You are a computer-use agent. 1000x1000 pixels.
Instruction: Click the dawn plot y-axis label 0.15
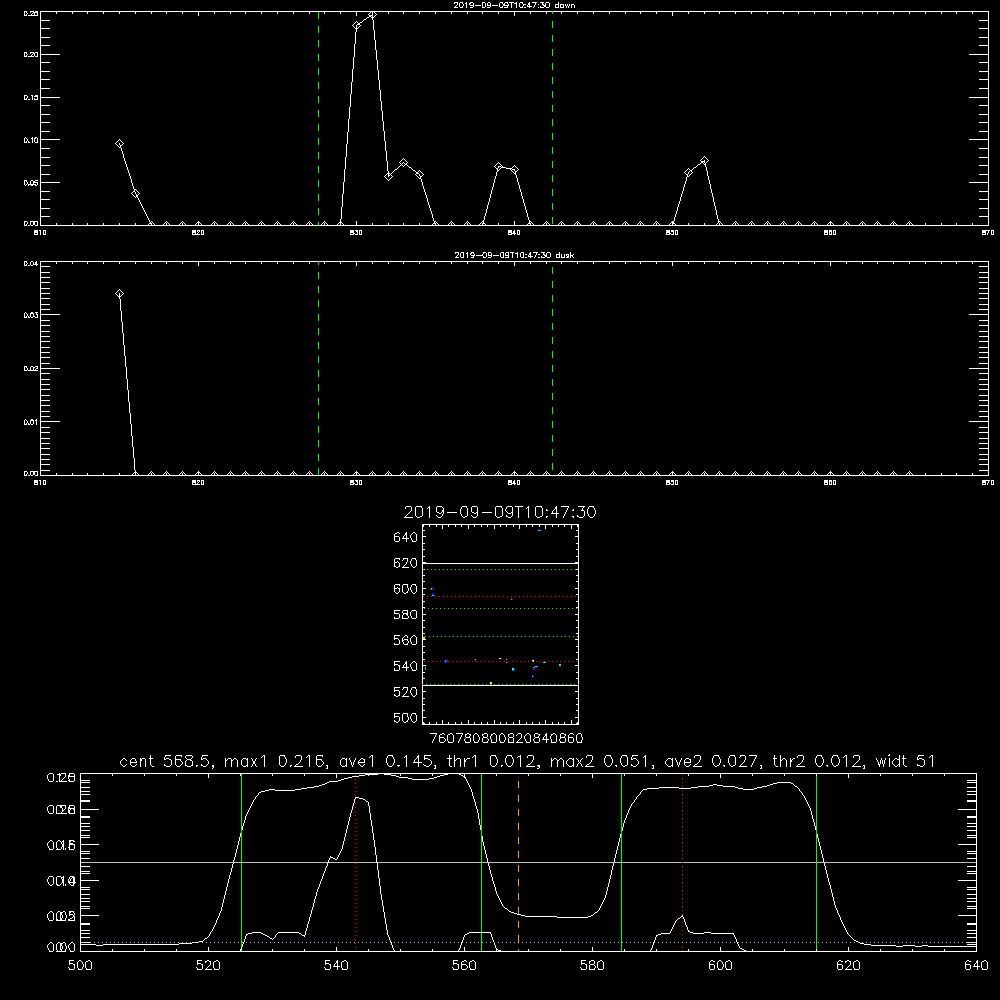(31, 98)
